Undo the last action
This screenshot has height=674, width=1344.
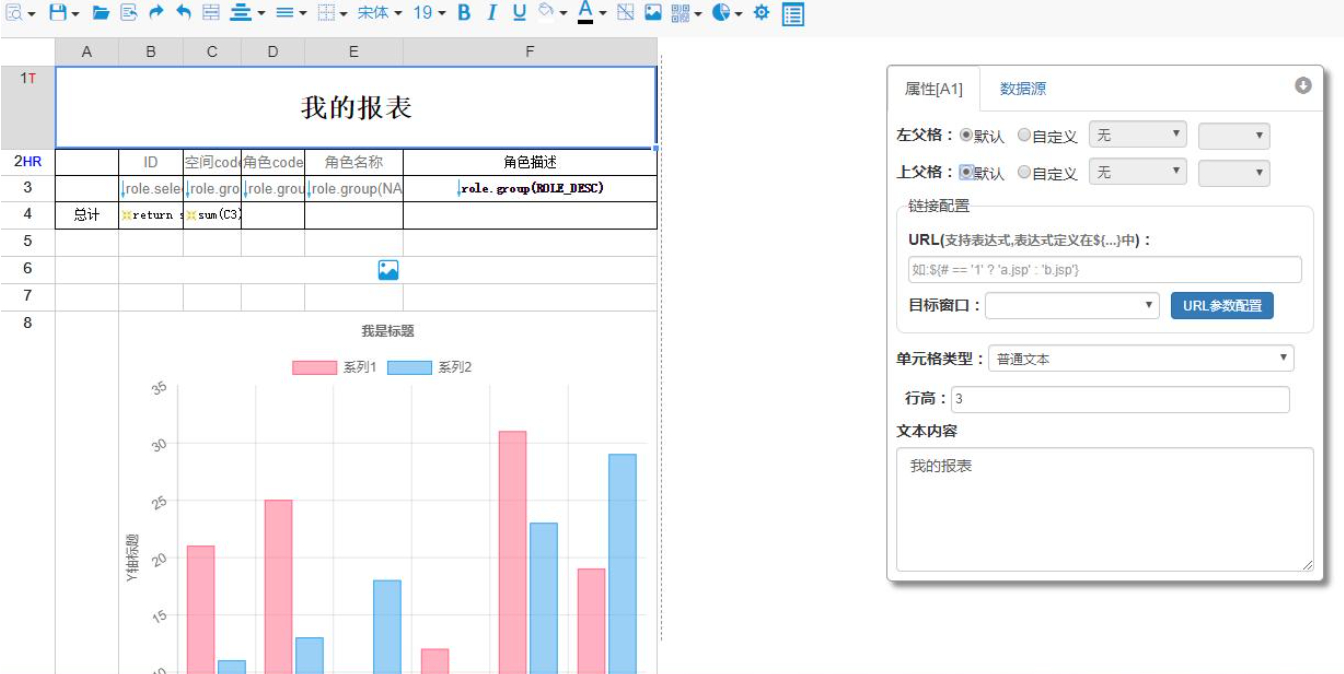(x=183, y=13)
